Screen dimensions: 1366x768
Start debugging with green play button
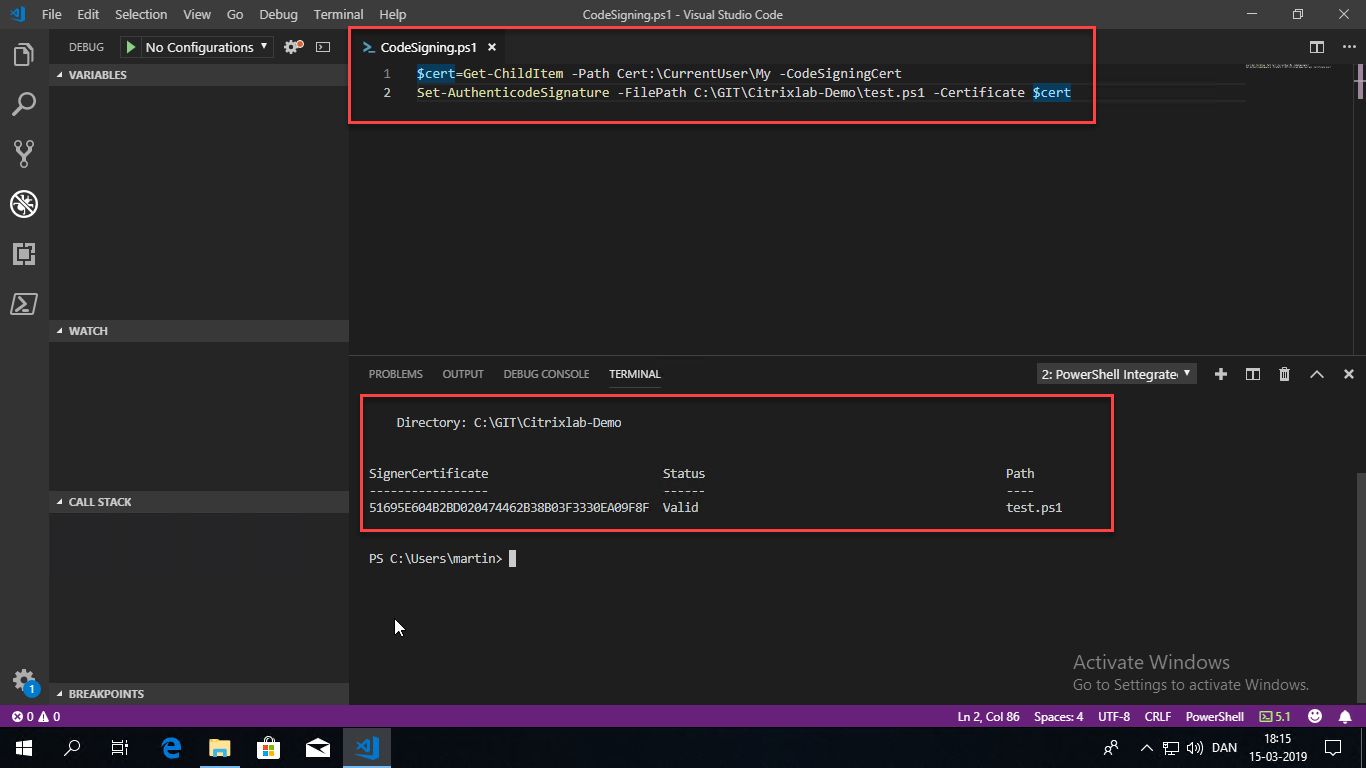click(131, 47)
